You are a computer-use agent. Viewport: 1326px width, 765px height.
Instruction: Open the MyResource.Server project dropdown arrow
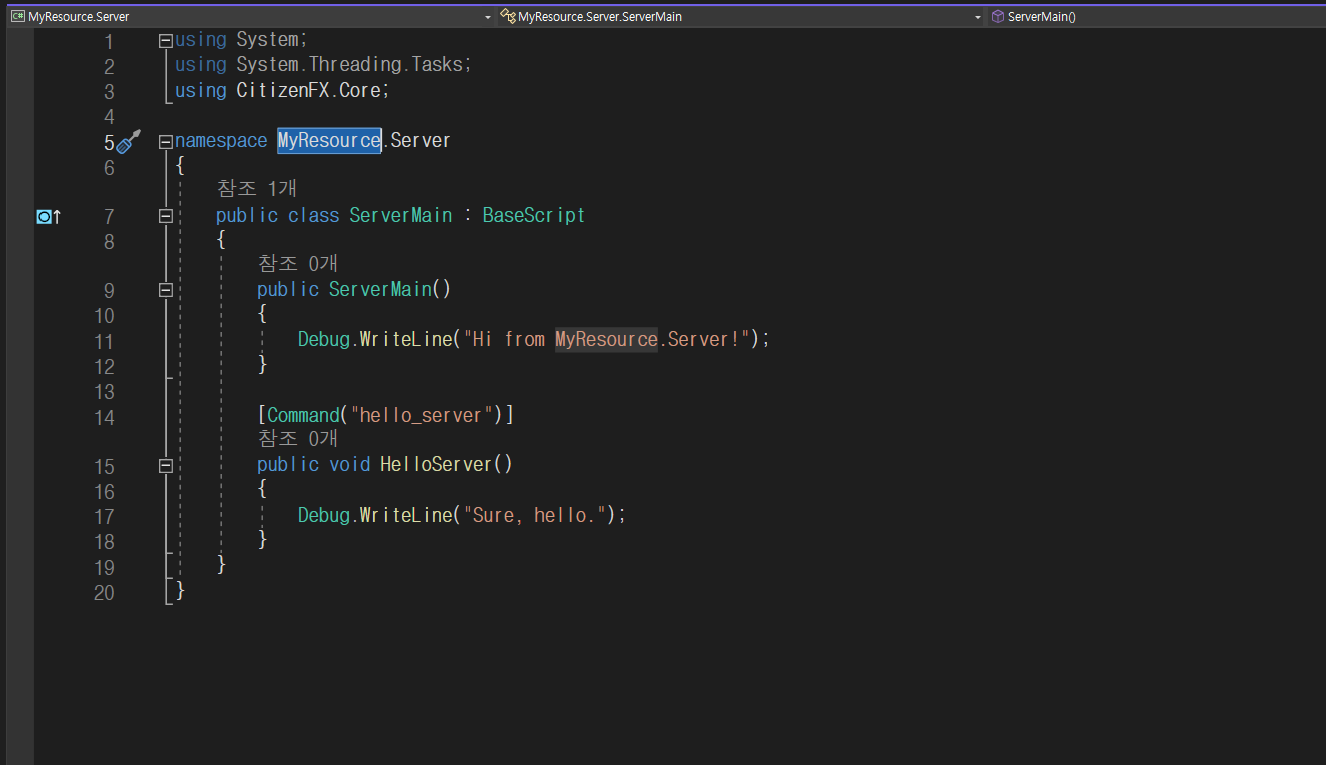click(x=488, y=17)
